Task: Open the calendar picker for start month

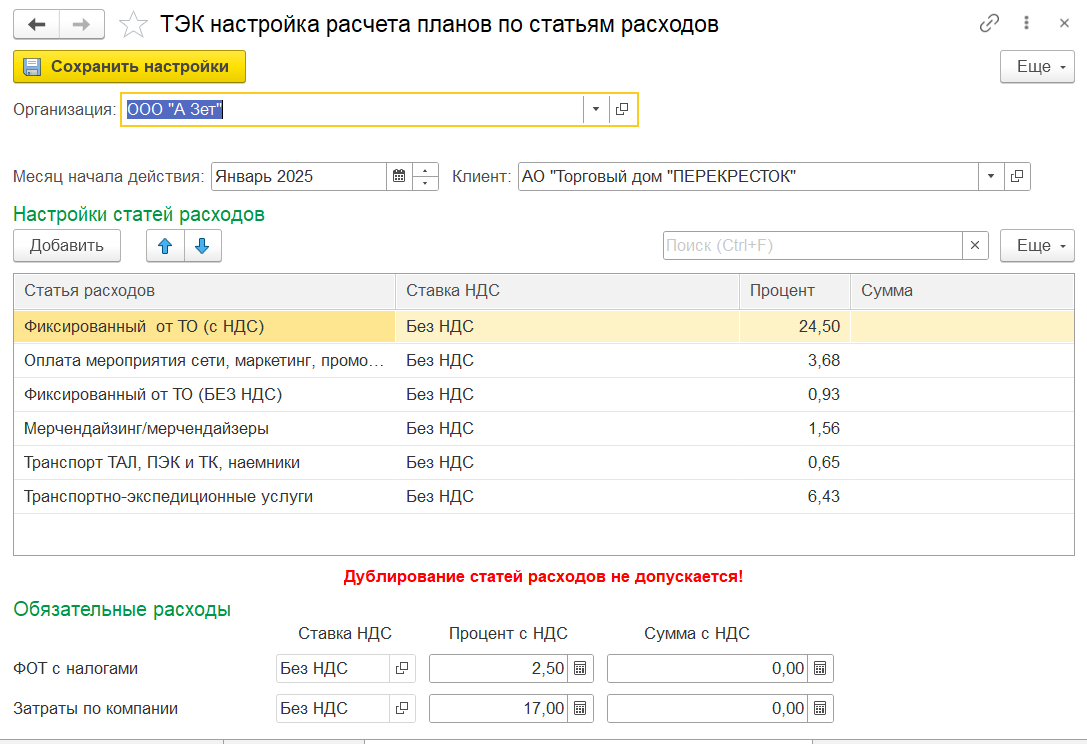Action: point(399,177)
